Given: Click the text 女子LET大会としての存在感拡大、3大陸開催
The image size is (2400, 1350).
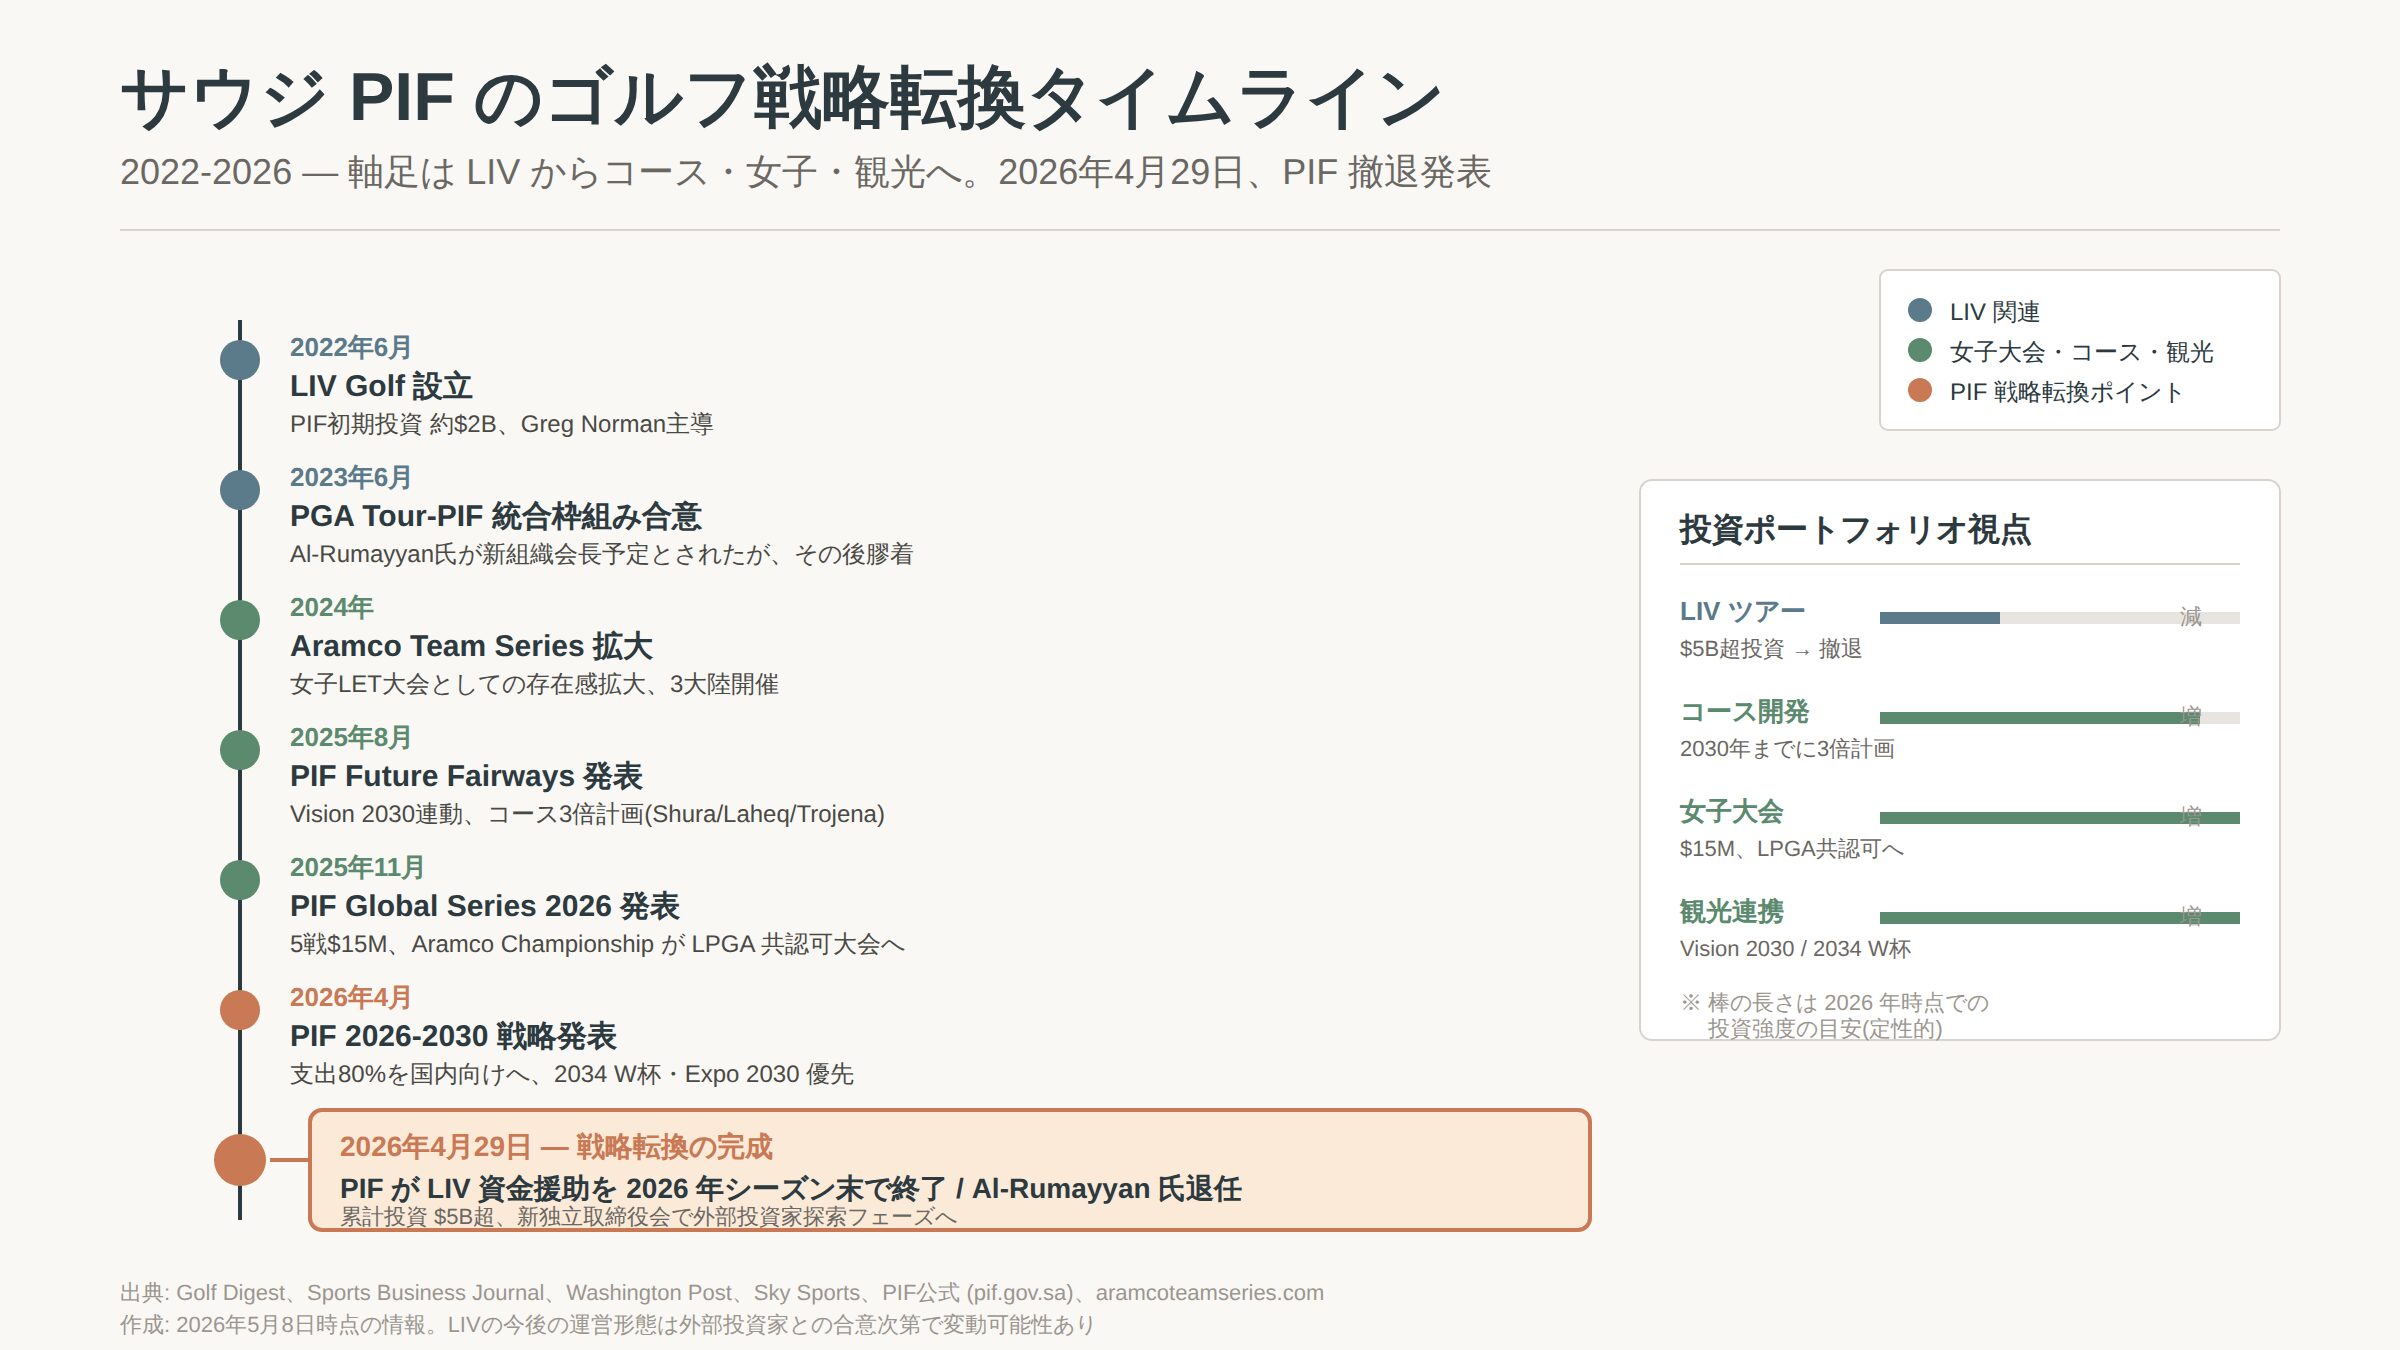Looking at the screenshot, I should (x=534, y=684).
